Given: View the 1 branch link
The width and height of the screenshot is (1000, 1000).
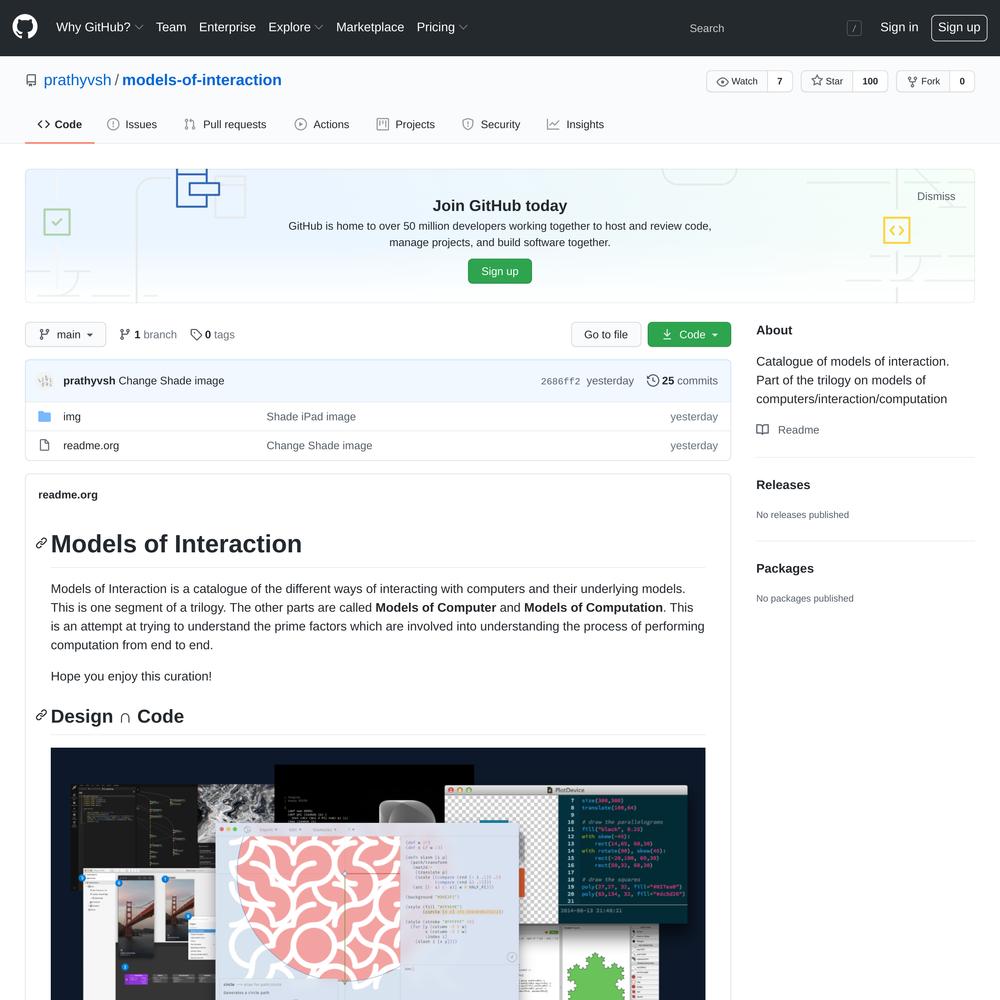Looking at the screenshot, I should [148, 335].
